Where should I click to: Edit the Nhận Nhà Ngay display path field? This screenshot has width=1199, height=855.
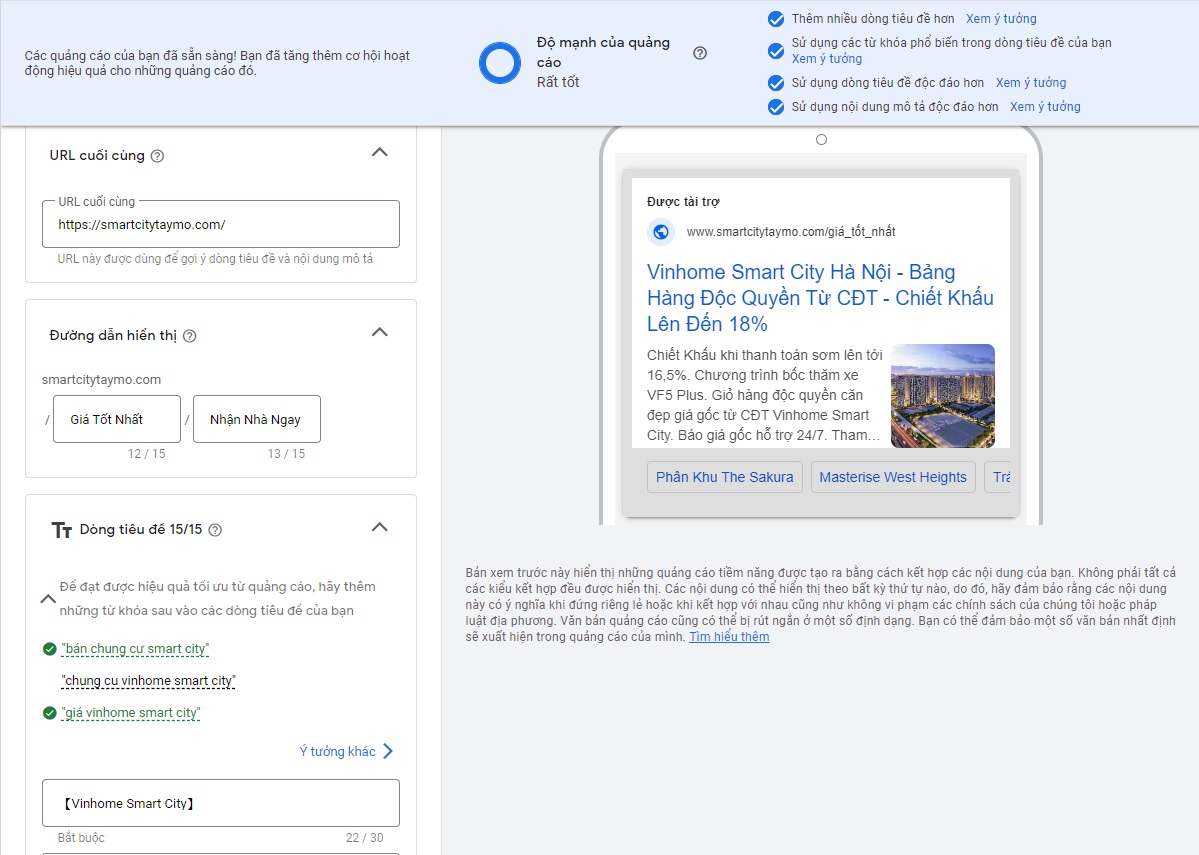pos(257,419)
